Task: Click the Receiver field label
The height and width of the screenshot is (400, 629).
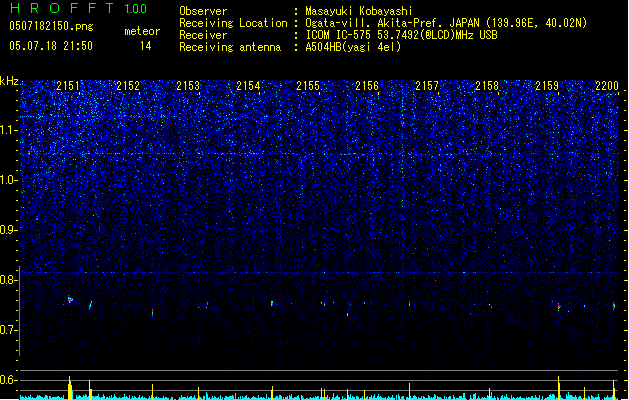Action: tap(203, 35)
